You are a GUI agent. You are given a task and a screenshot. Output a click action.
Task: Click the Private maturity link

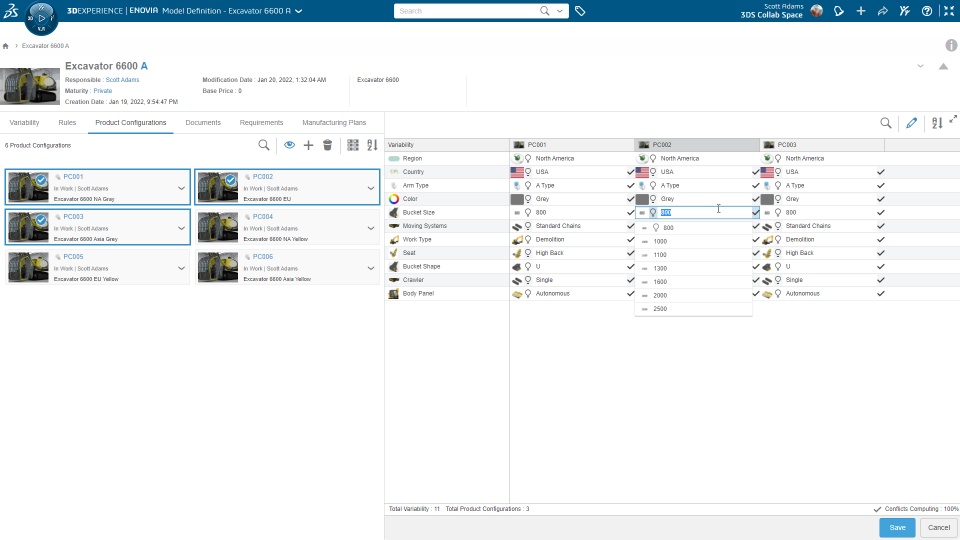tap(103, 91)
